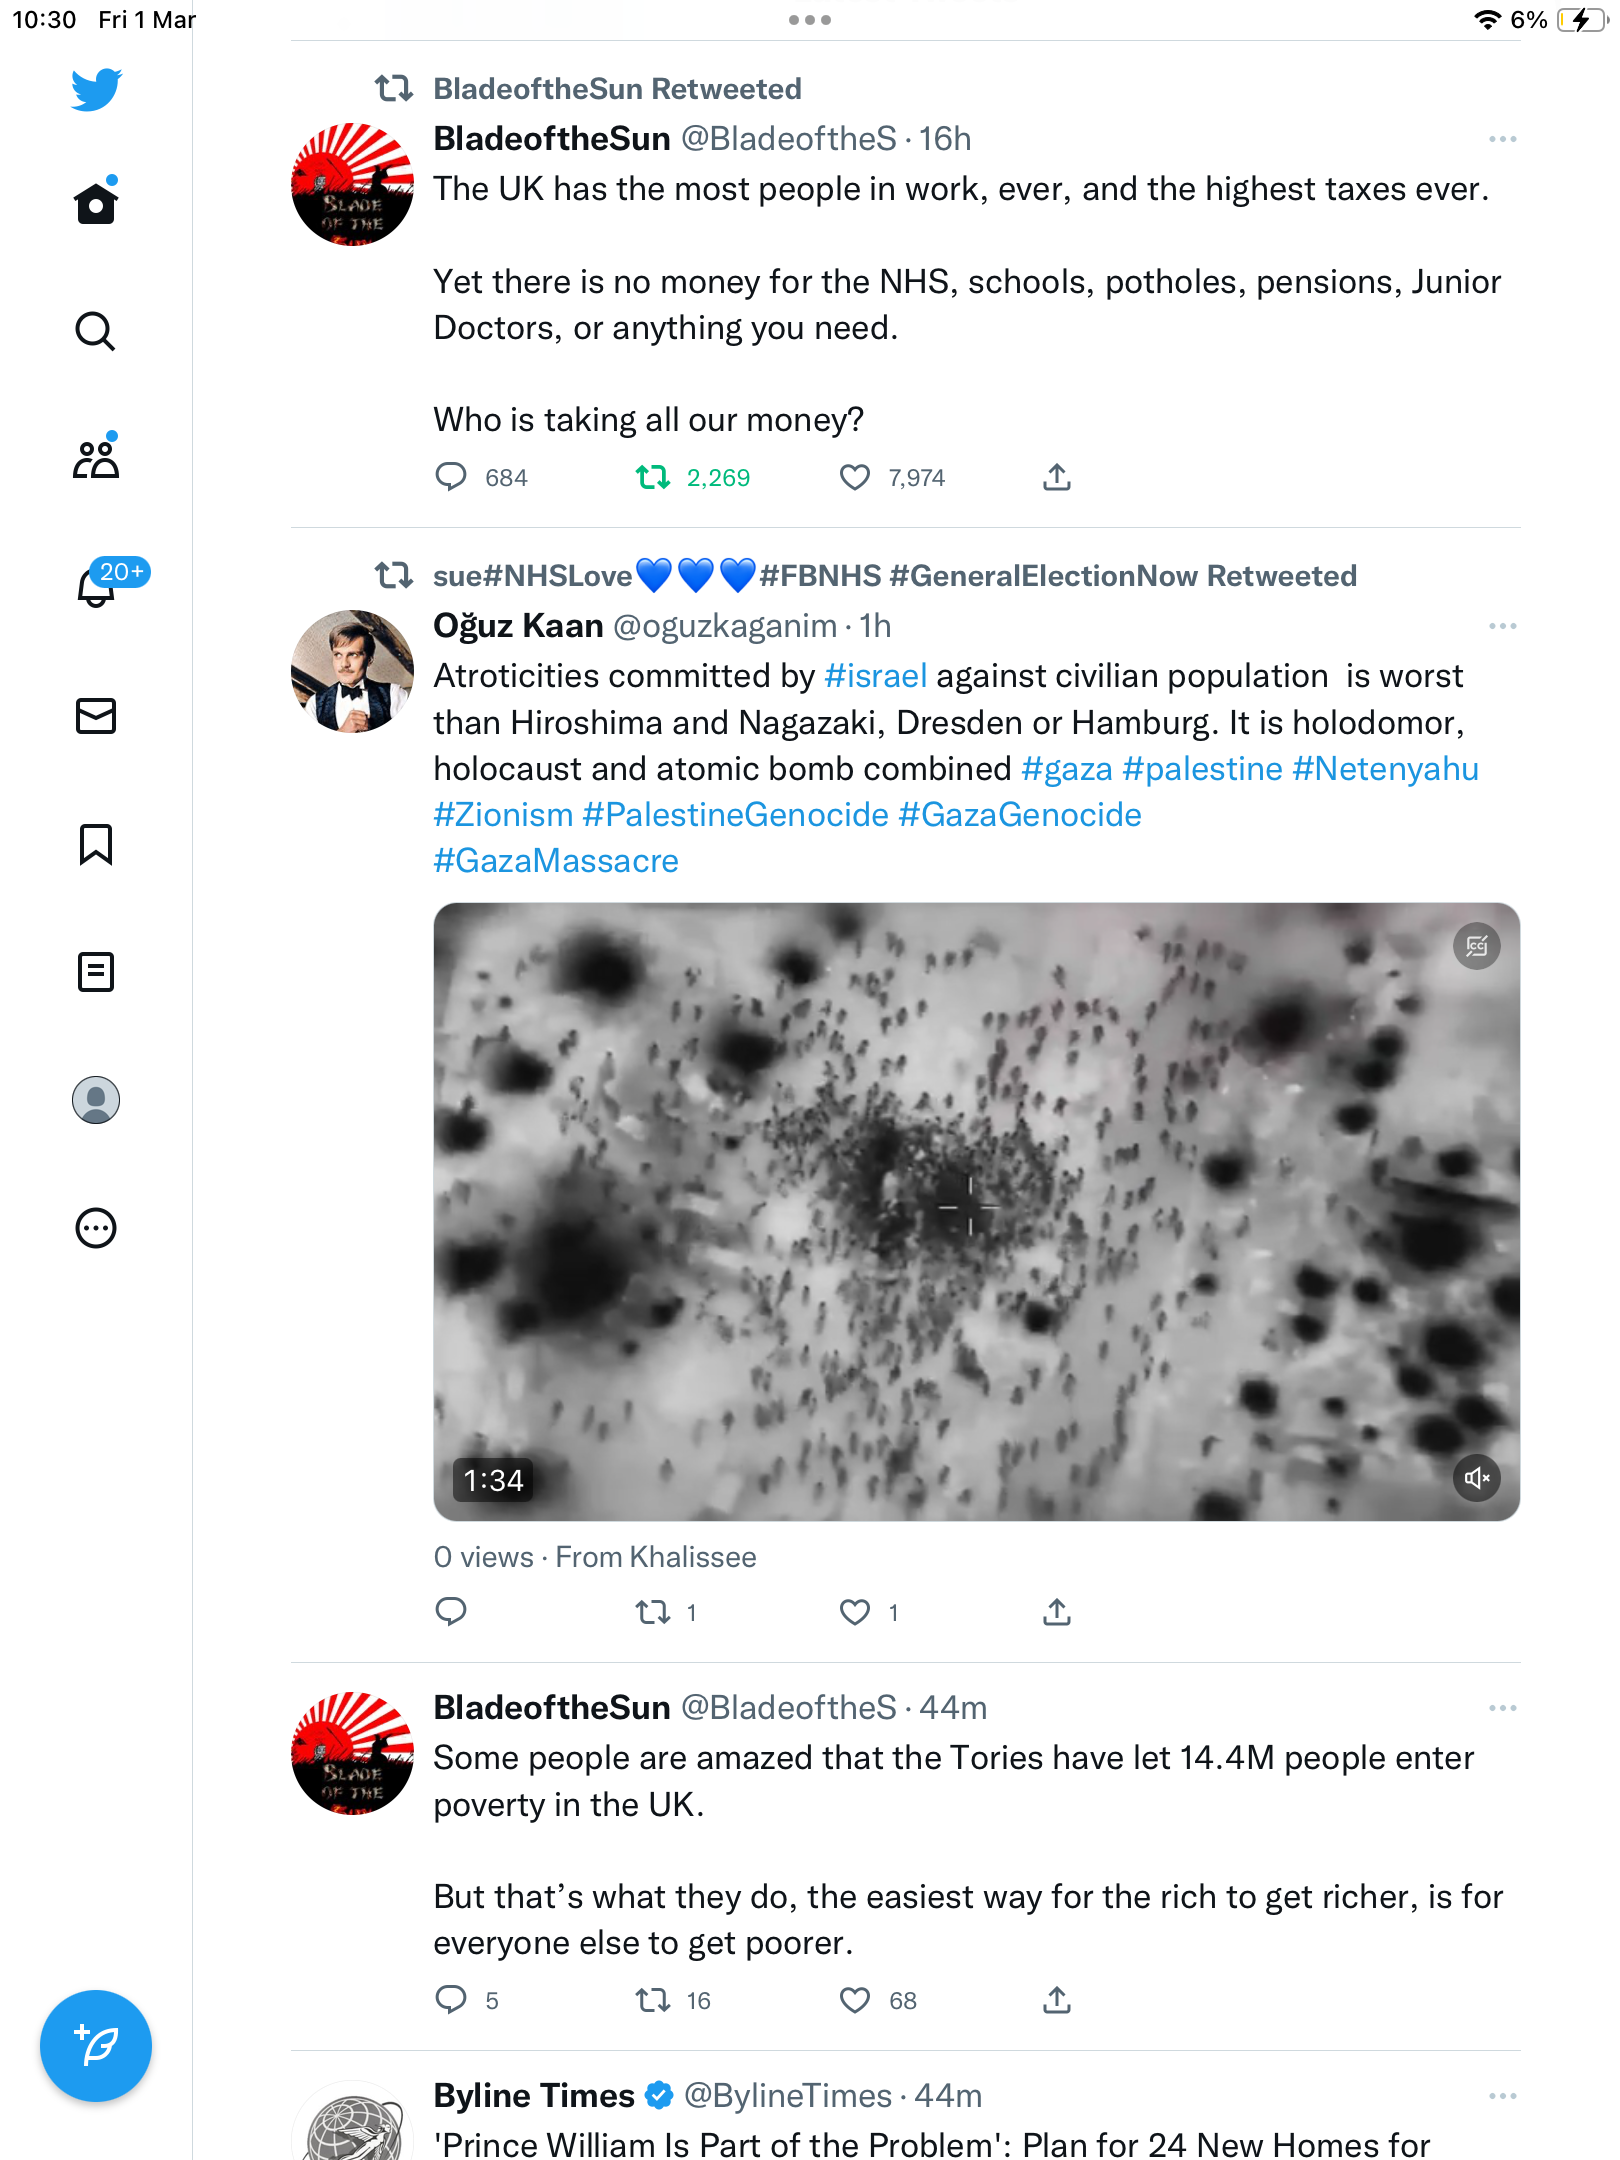Like the tweet with 7,974 likes
This screenshot has height=2160, width=1620.
[855, 478]
